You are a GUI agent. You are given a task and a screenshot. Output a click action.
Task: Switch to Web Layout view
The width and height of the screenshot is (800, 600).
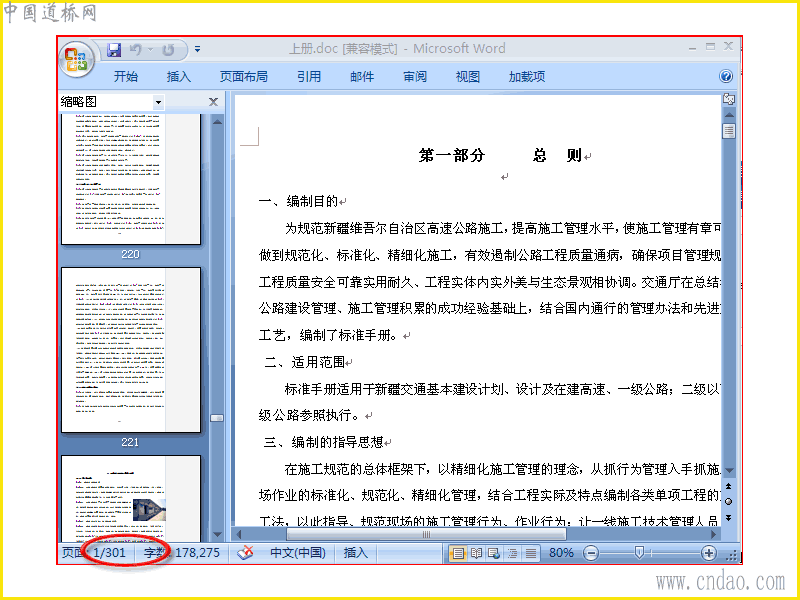click(x=494, y=553)
